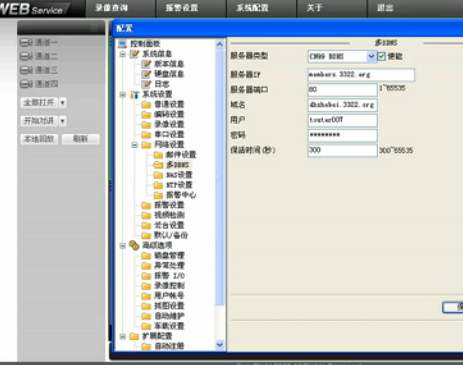Click the 域名 input field
This screenshot has width=463, height=365.
point(342,105)
